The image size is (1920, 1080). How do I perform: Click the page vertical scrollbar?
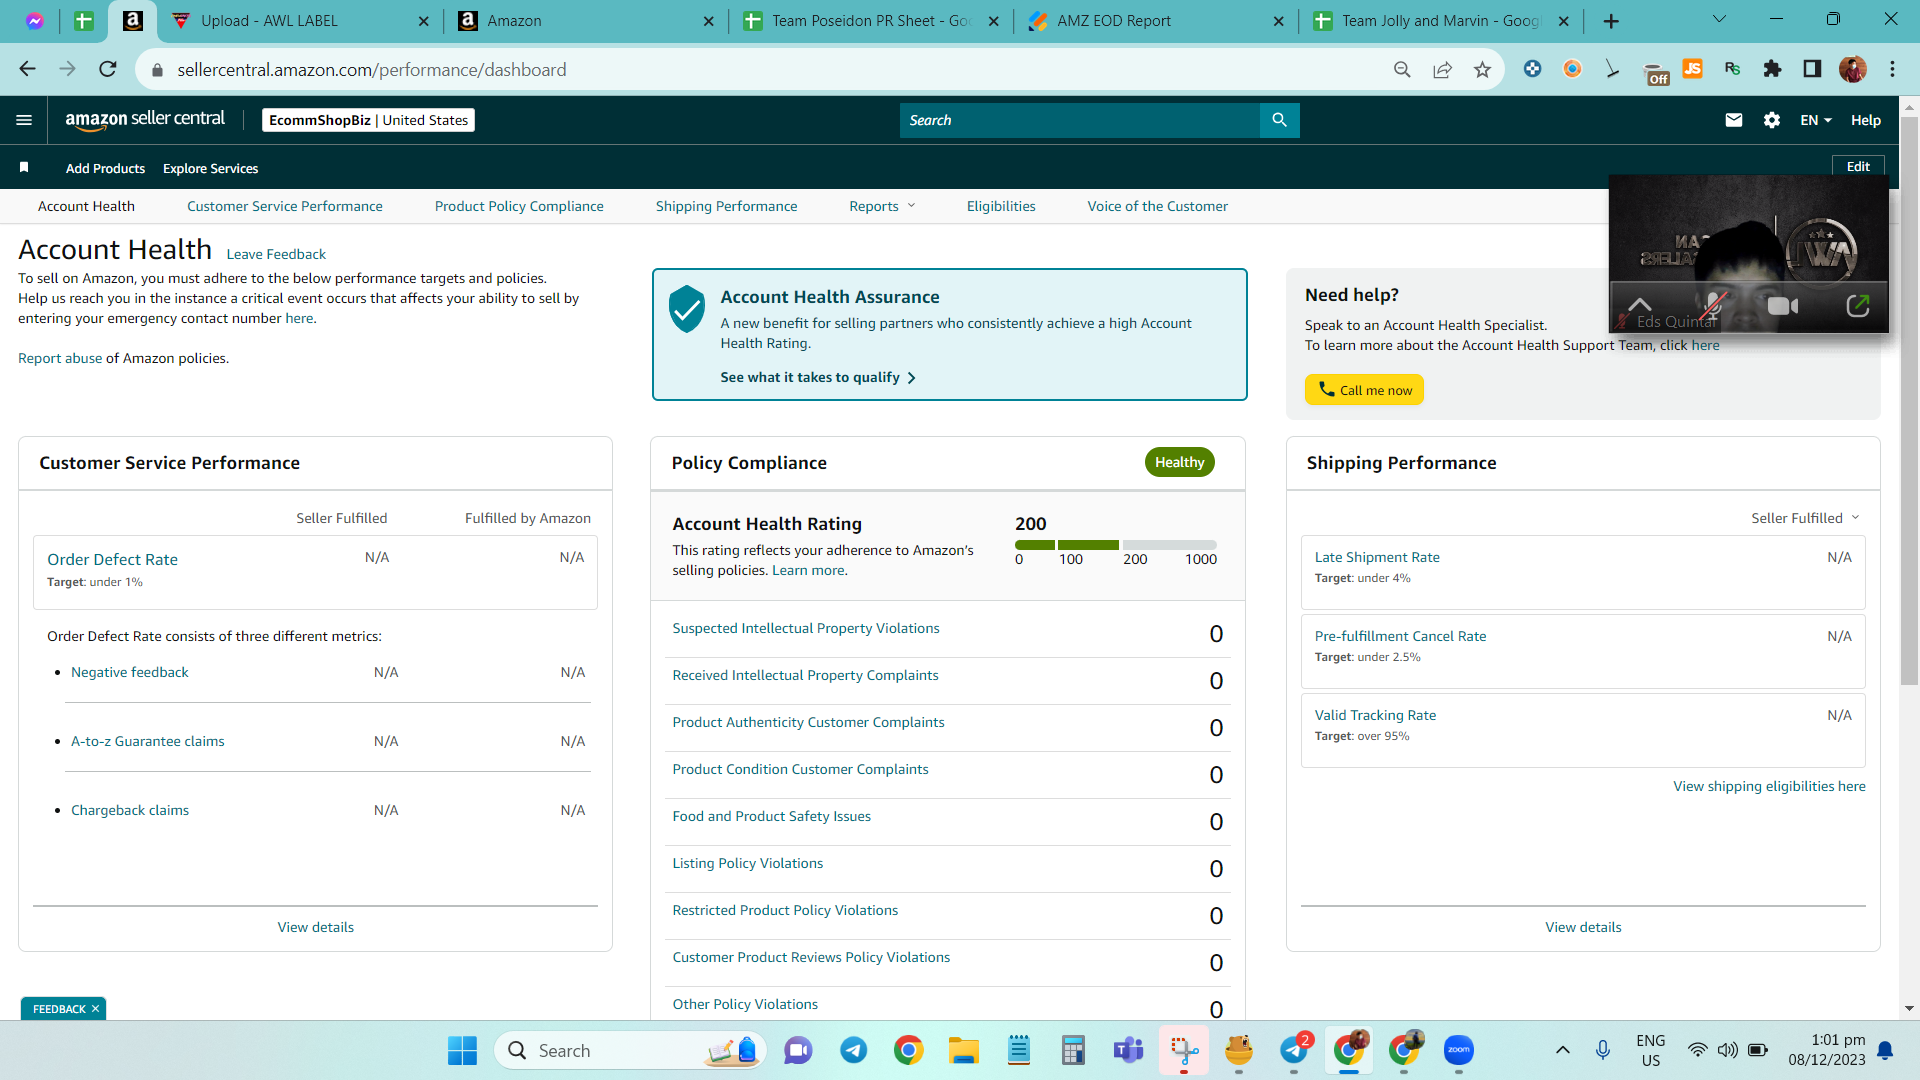pos(1909,400)
